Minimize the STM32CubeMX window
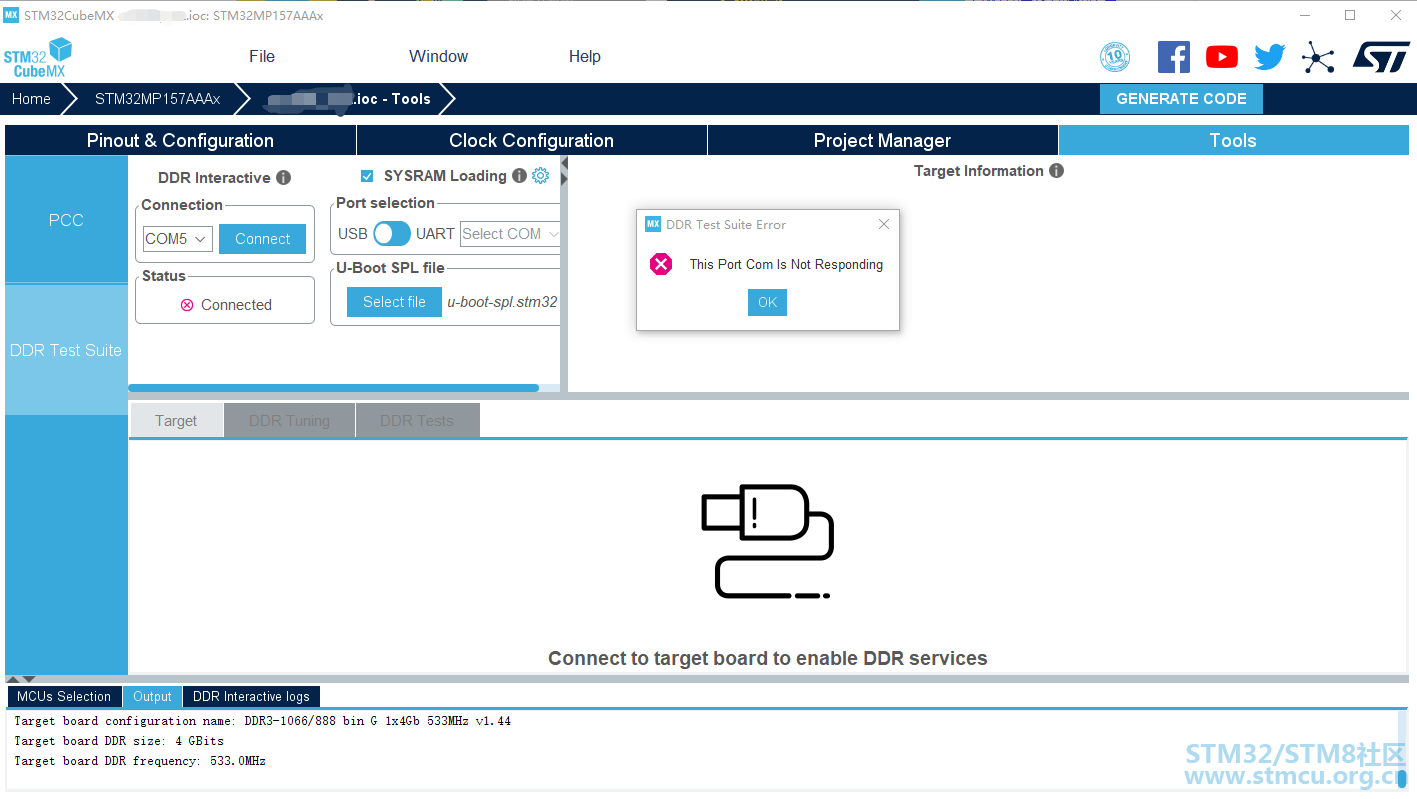The width and height of the screenshot is (1417, 799). click(1305, 15)
